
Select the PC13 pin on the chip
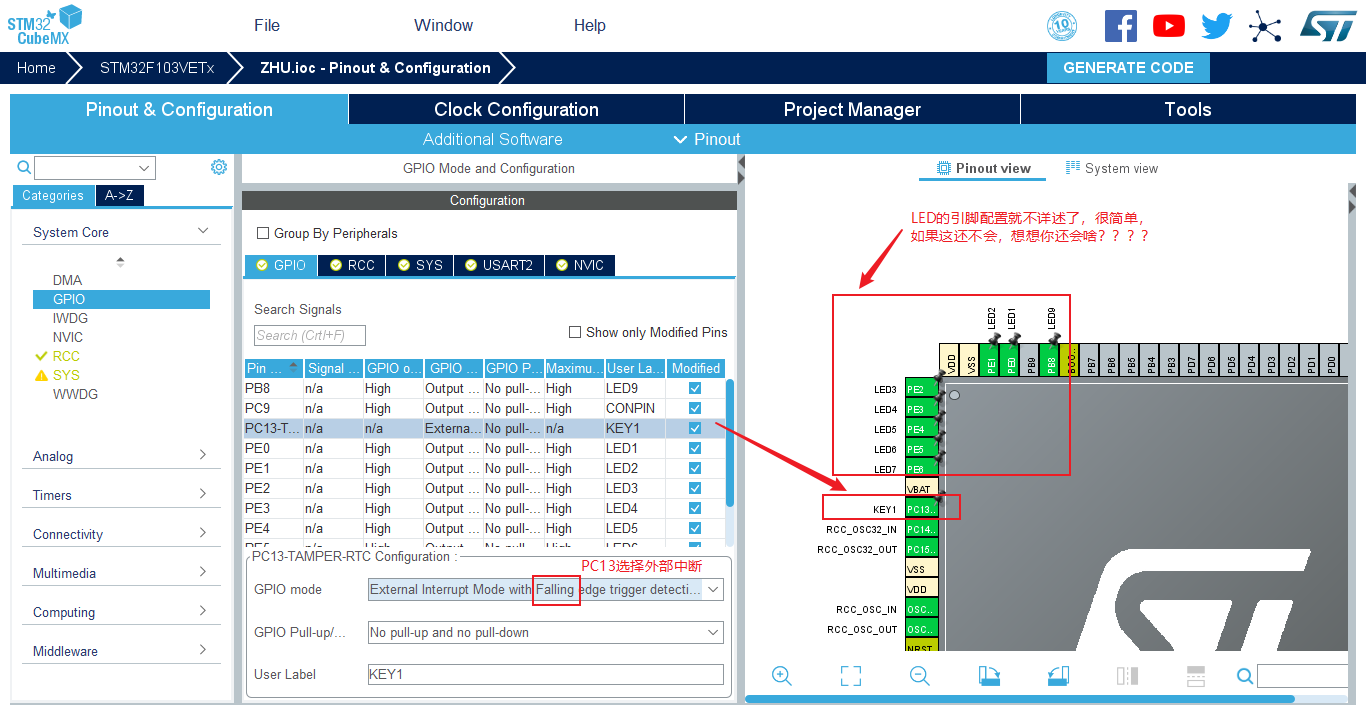[921, 509]
